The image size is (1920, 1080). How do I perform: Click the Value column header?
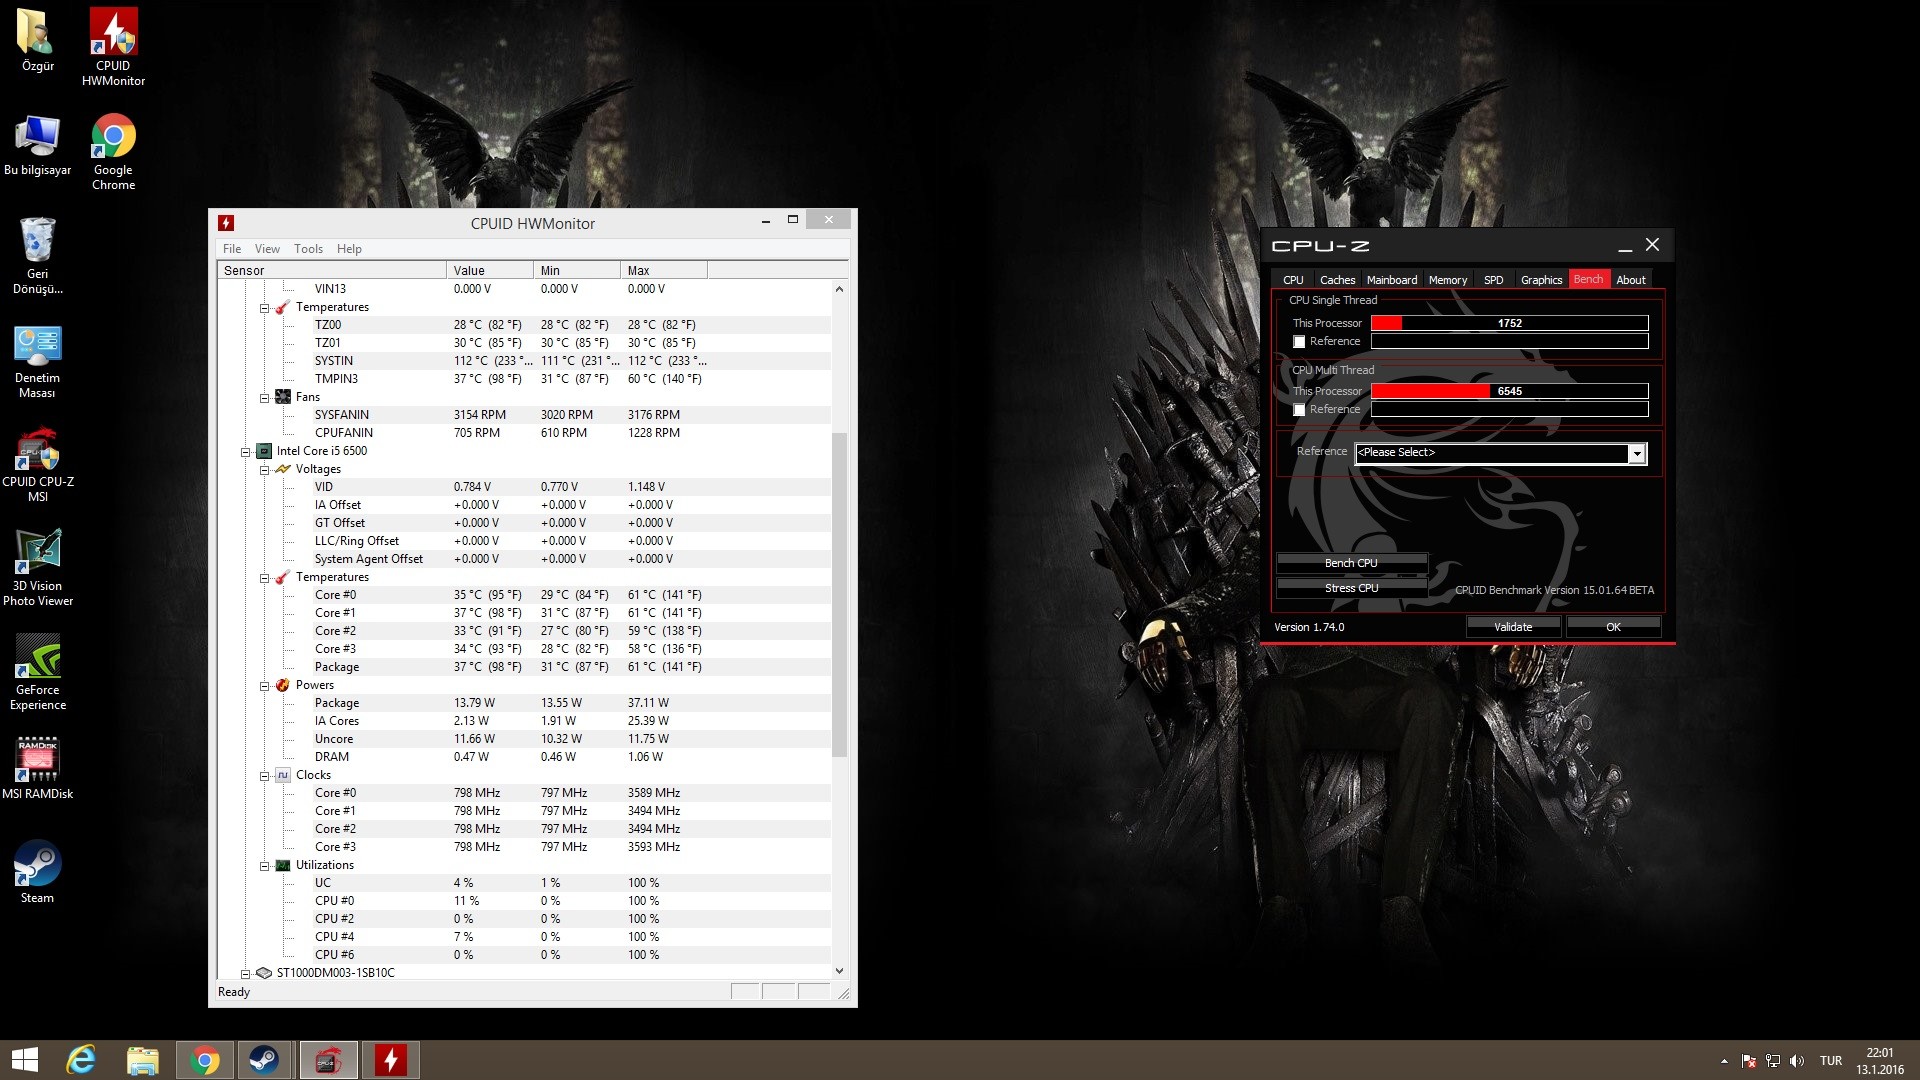tap(490, 270)
